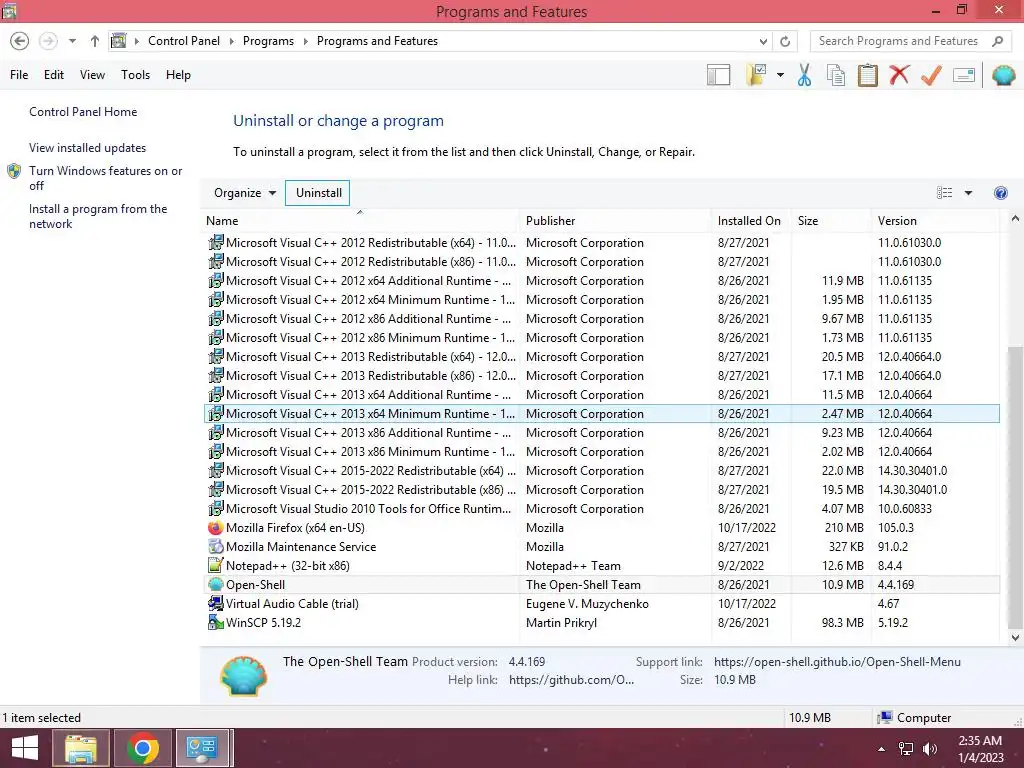Image resolution: width=1024 pixels, height=768 pixels.
Task: Click the Open-Shell settings shell icon
Action: tap(1003, 75)
